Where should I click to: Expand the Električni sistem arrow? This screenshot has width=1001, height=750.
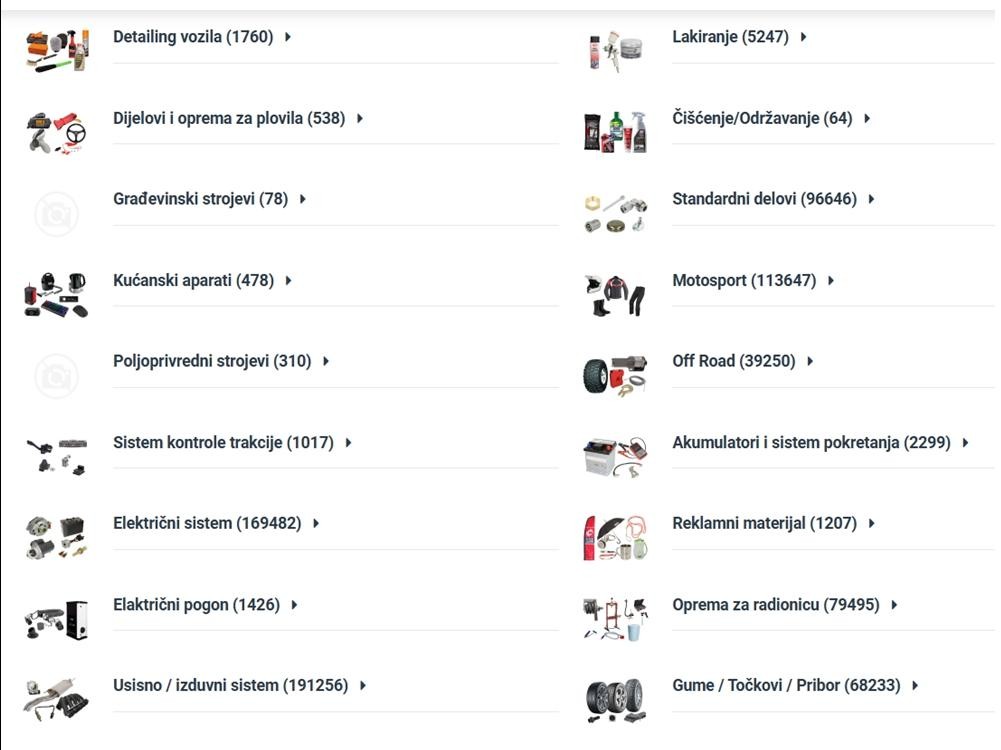316,523
